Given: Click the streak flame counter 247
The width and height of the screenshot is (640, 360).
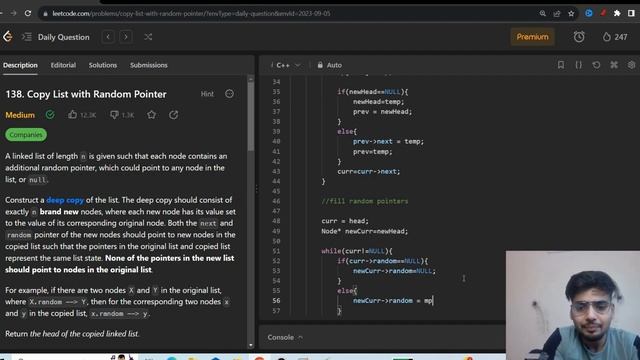Looking at the screenshot, I should coord(615,37).
